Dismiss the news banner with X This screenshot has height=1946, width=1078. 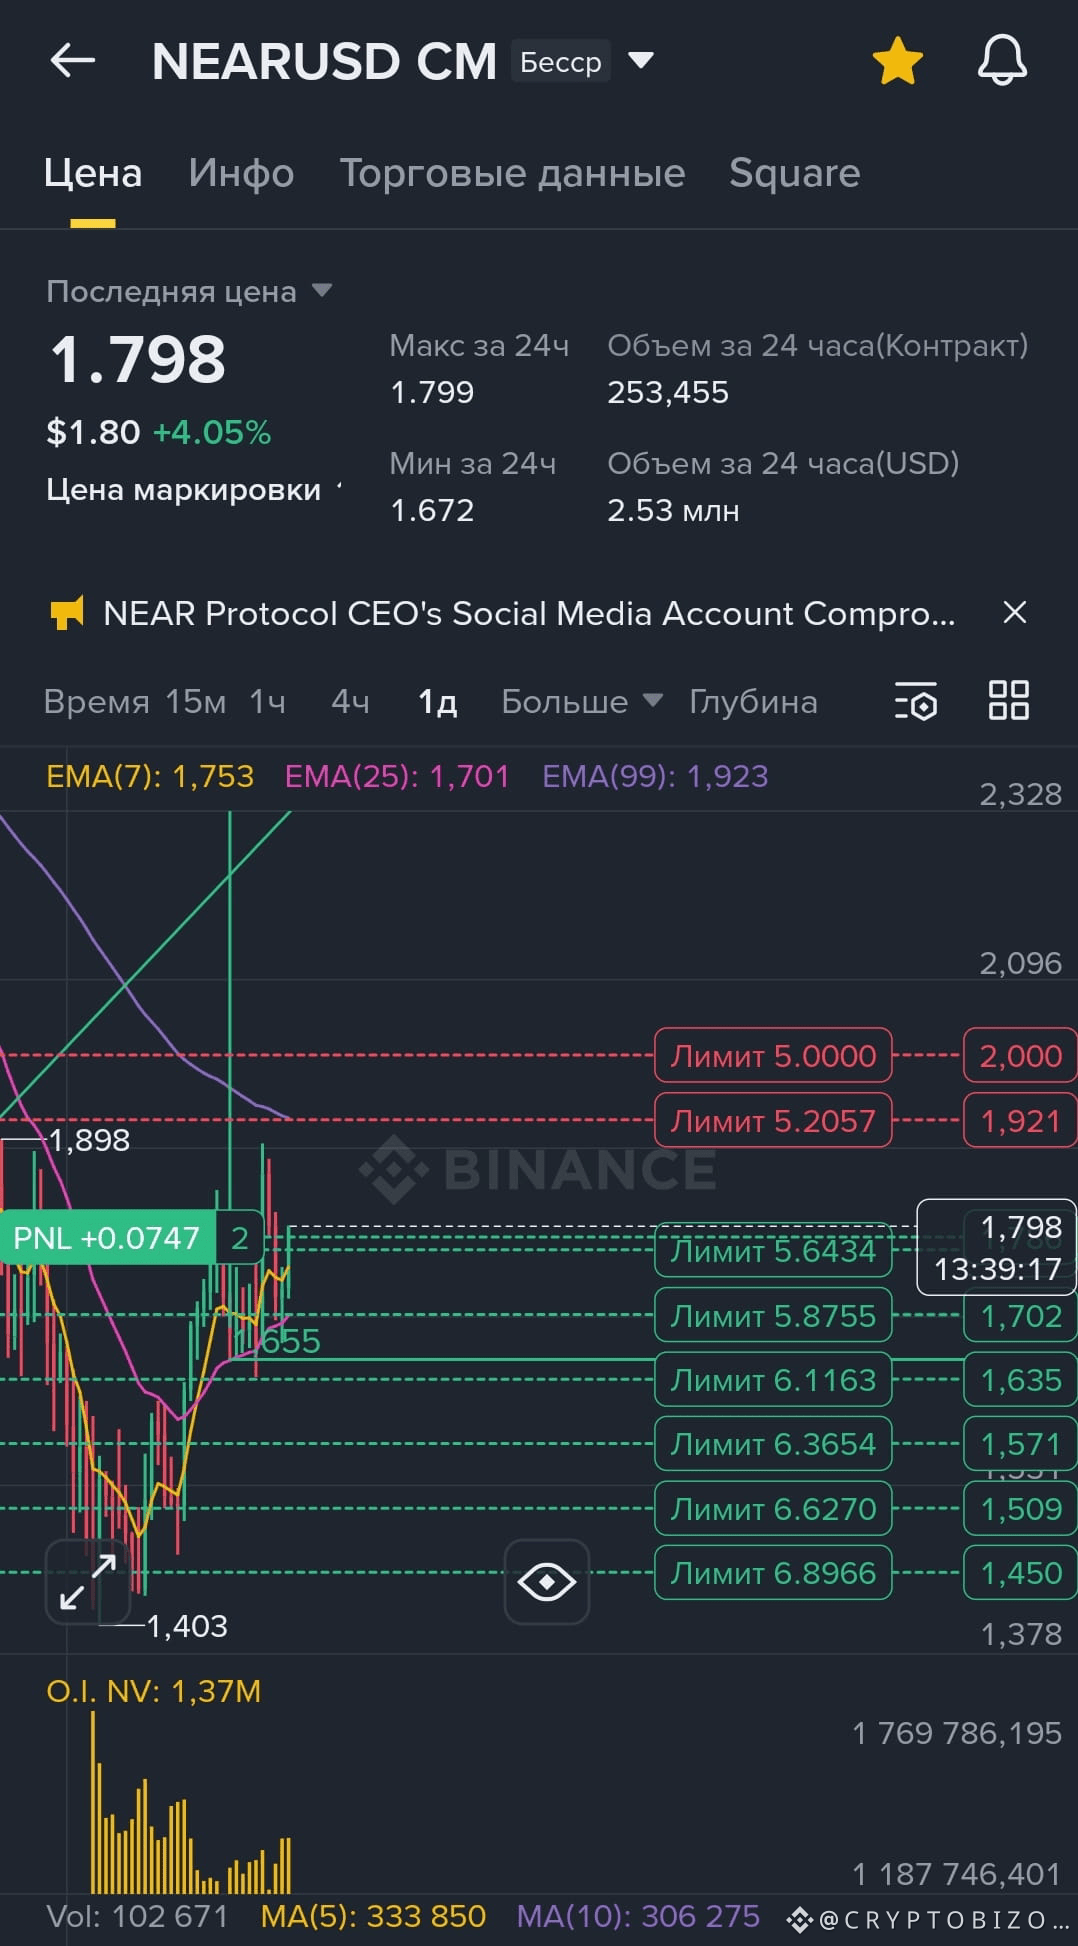click(x=1015, y=612)
